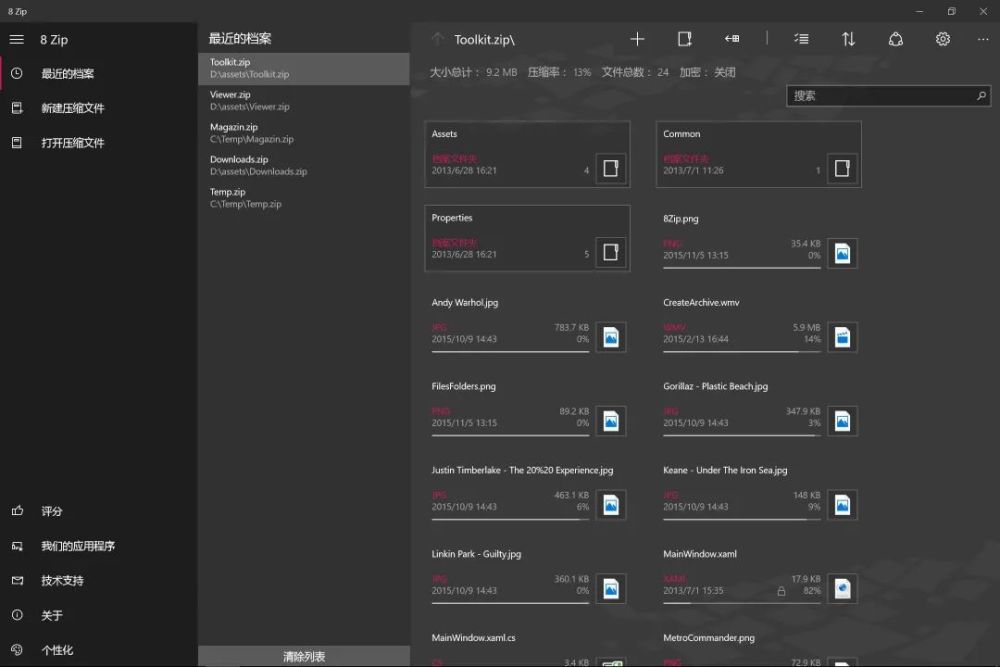This screenshot has height=667, width=1000.
Task: Click the 8Zip.png image file icon
Action: click(x=842, y=253)
